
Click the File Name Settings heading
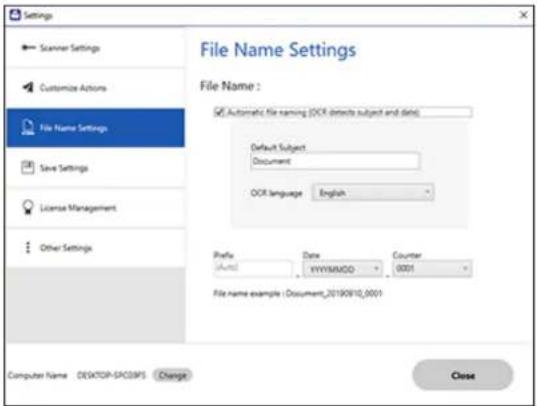point(278,50)
